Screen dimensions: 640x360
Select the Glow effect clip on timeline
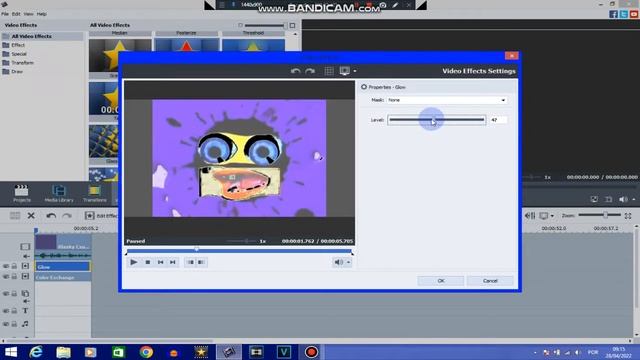[x=62, y=267]
